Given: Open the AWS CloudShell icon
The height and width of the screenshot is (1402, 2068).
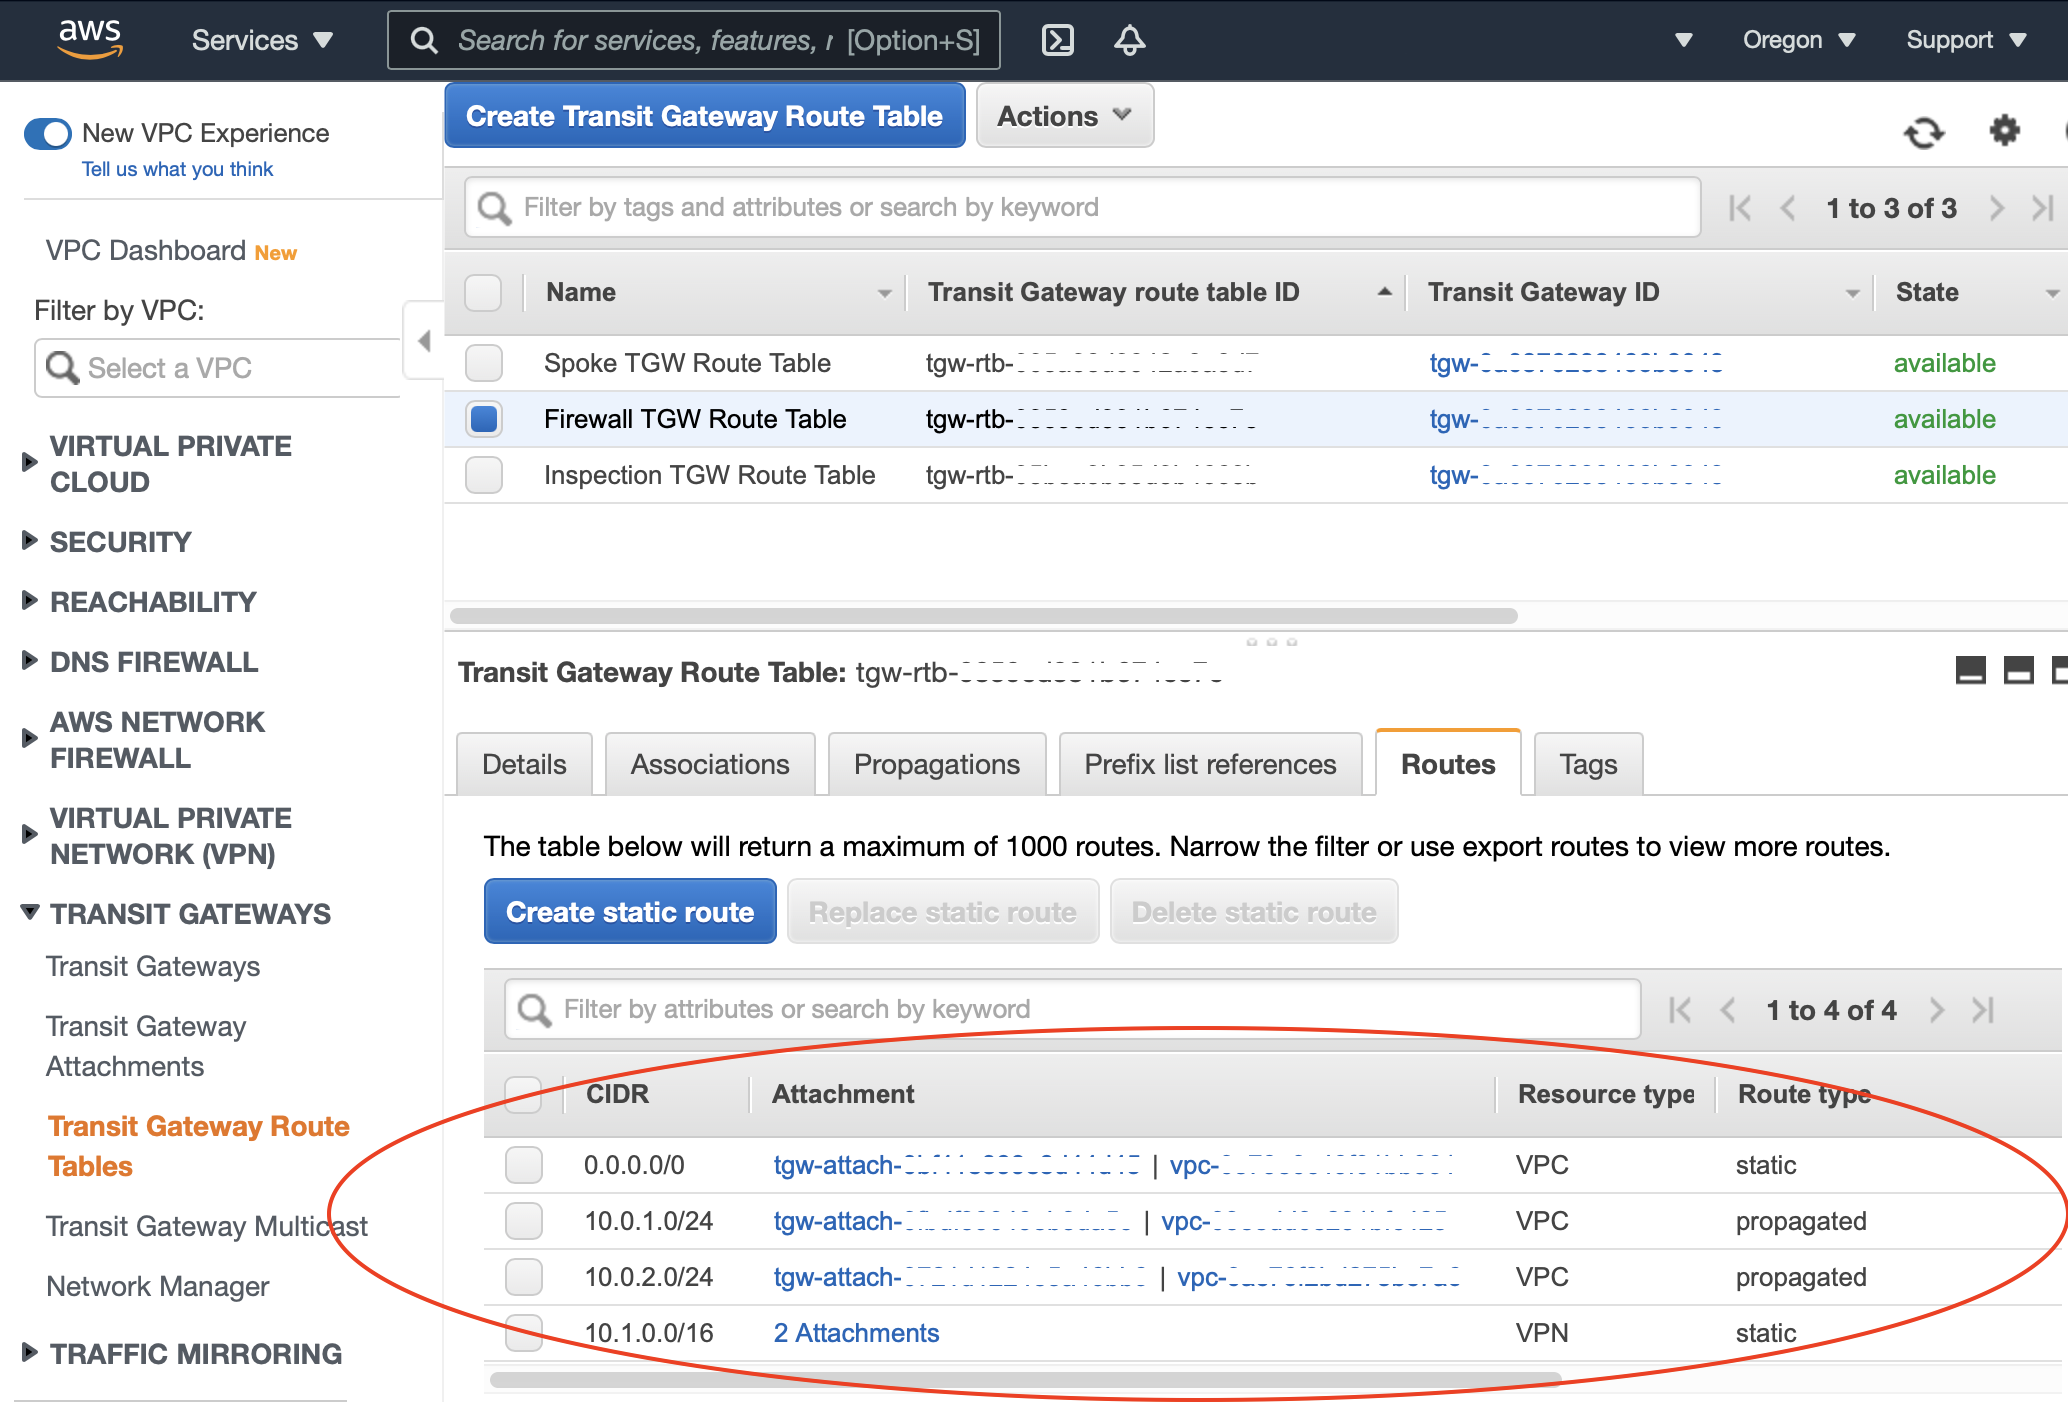Looking at the screenshot, I should [x=1057, y=40].
